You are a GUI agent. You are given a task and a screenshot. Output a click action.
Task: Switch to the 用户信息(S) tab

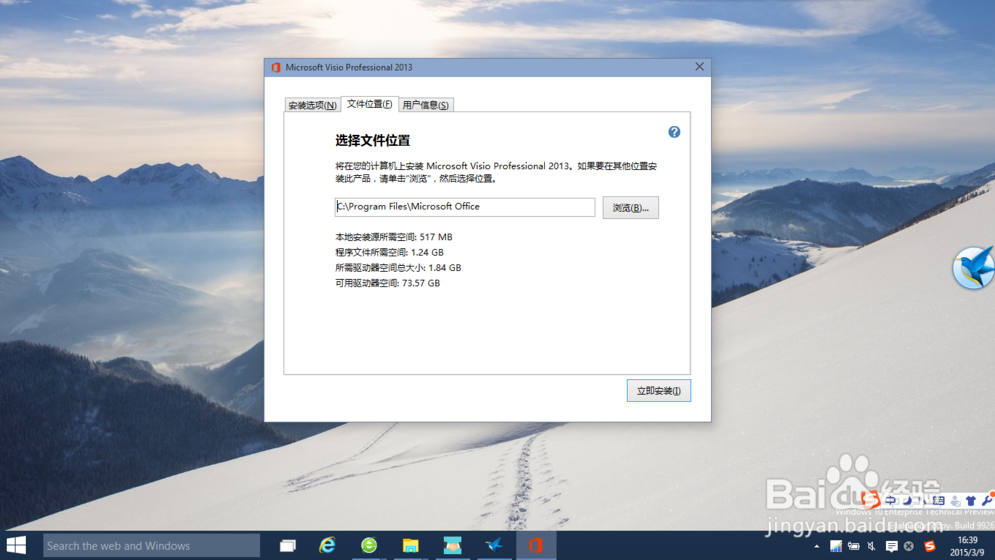(x=425, y=105)
